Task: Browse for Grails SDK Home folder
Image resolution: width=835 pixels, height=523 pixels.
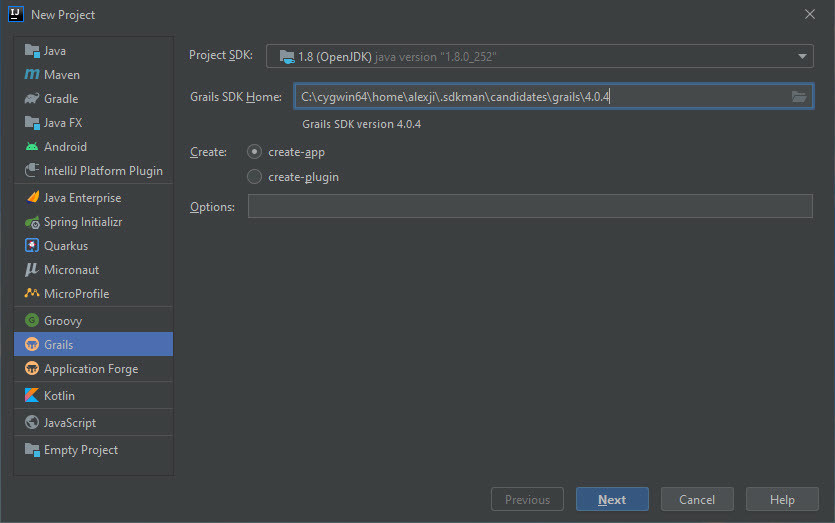Action: (x=799, y=96)
